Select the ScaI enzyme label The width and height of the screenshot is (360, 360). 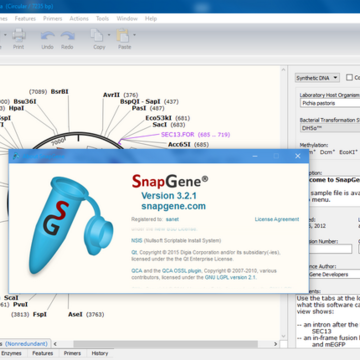pyautogui.click(x=11, y=297)
